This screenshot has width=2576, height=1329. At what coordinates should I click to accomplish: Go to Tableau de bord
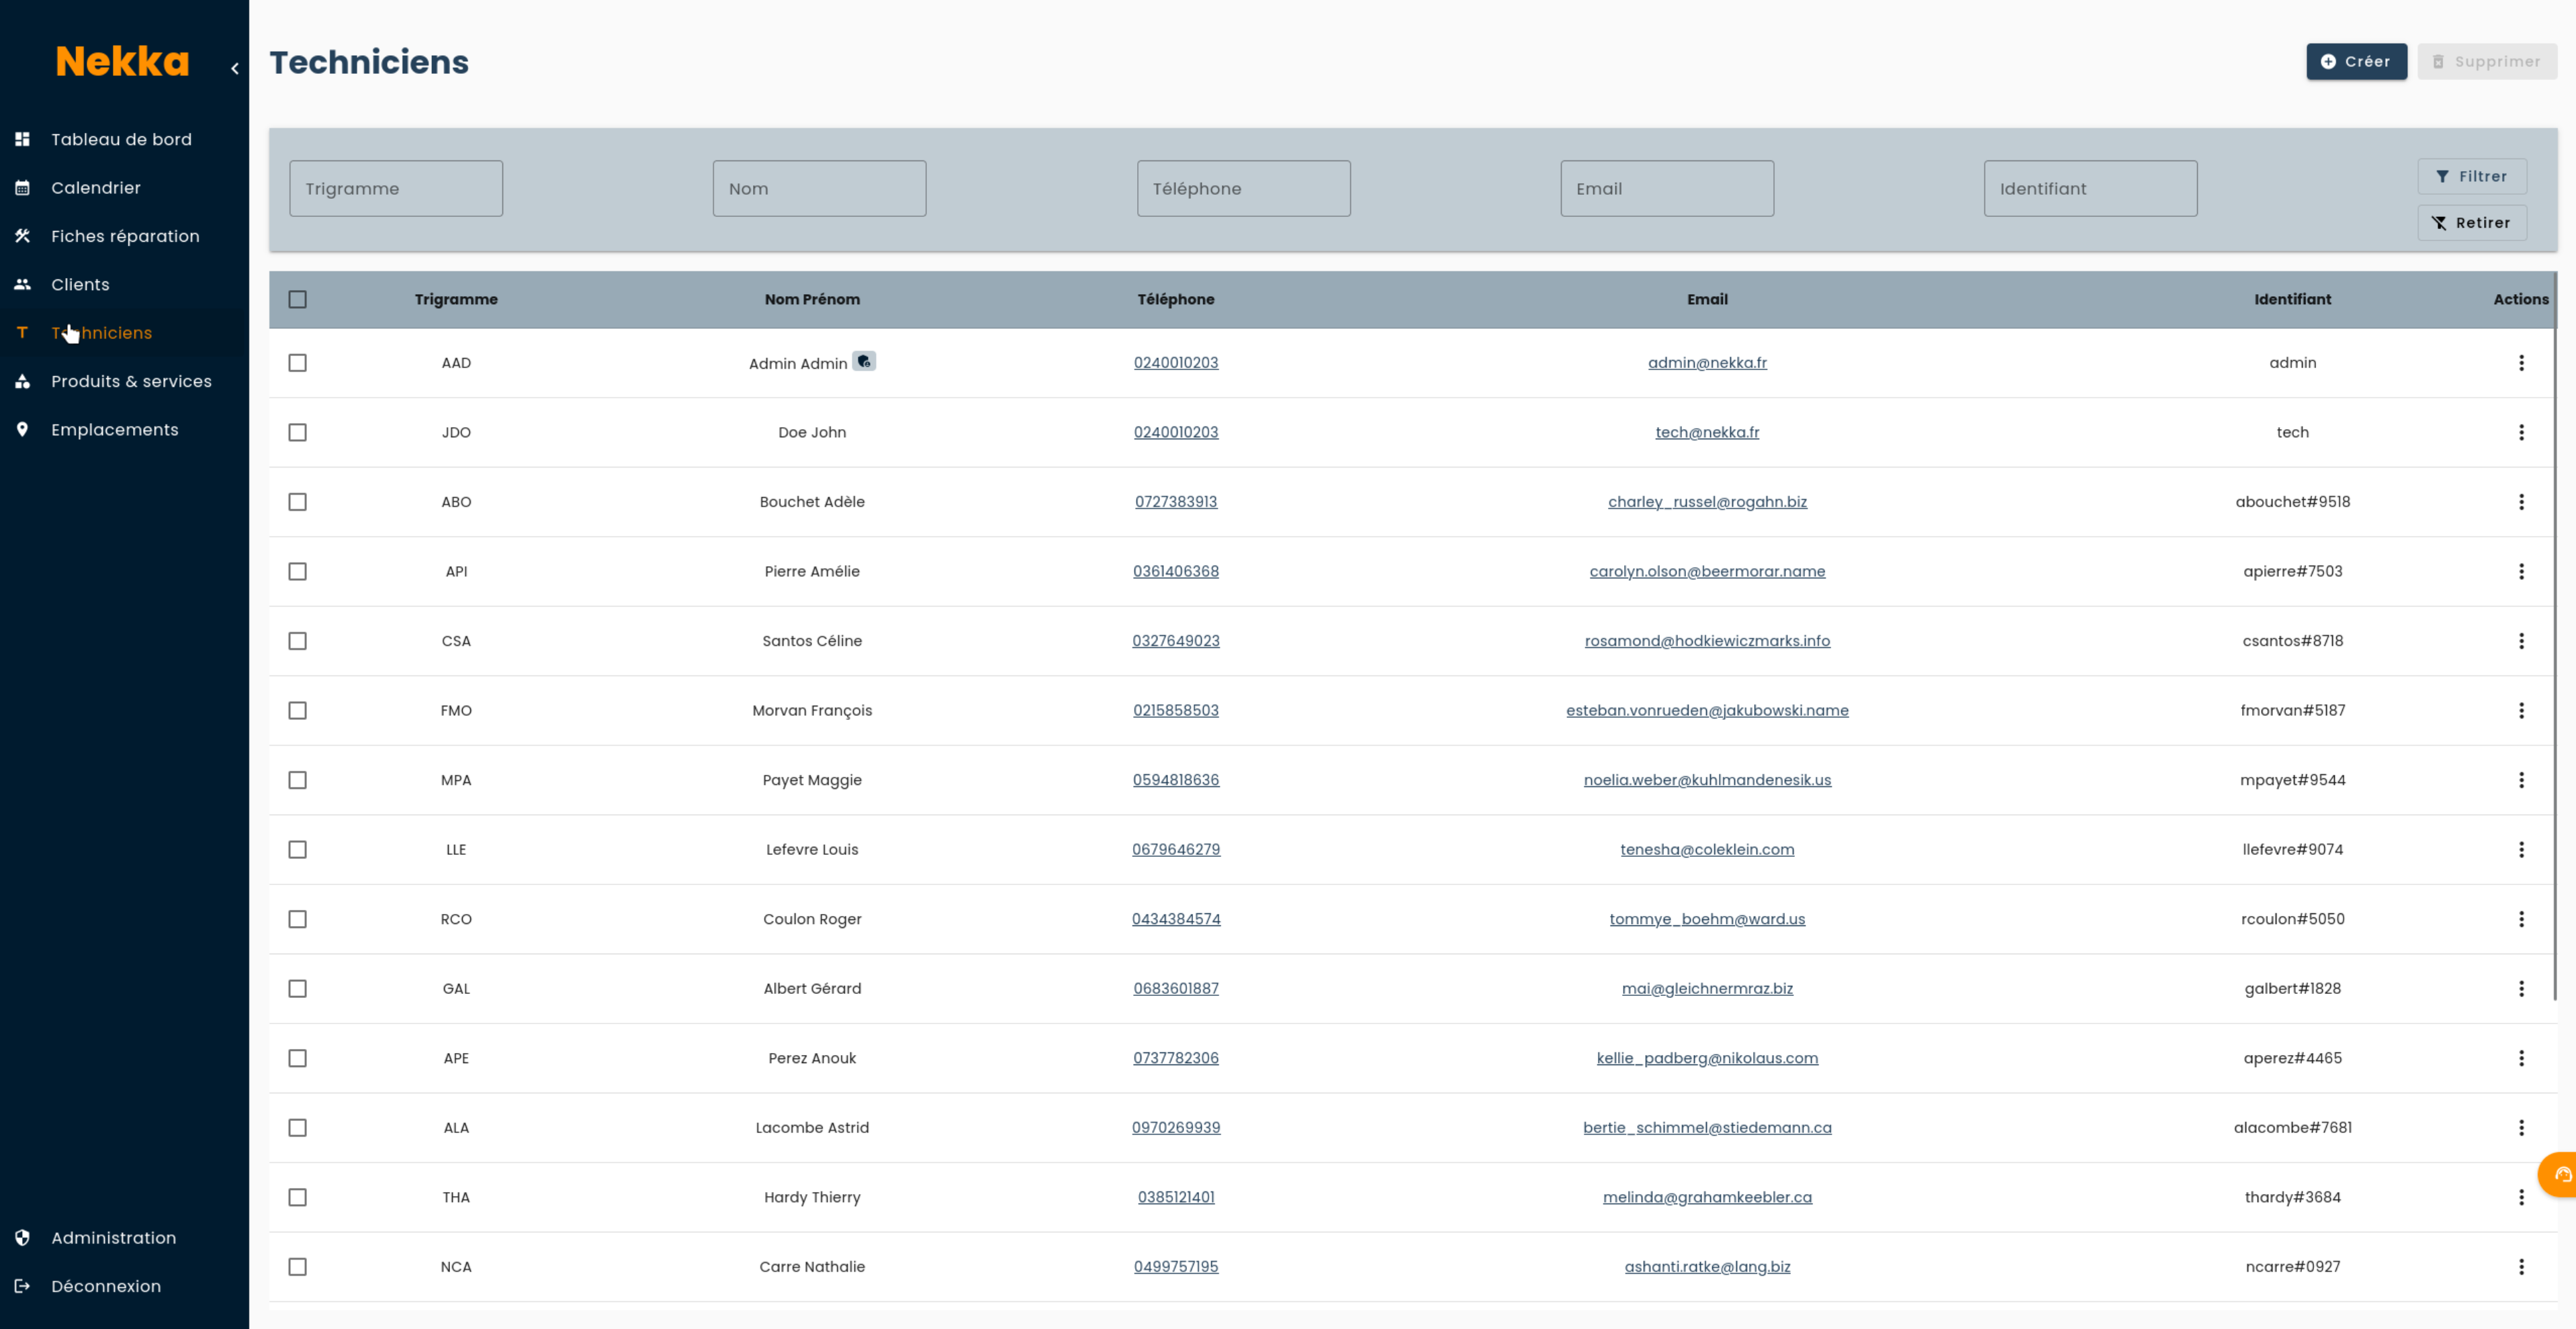[121, 139]
